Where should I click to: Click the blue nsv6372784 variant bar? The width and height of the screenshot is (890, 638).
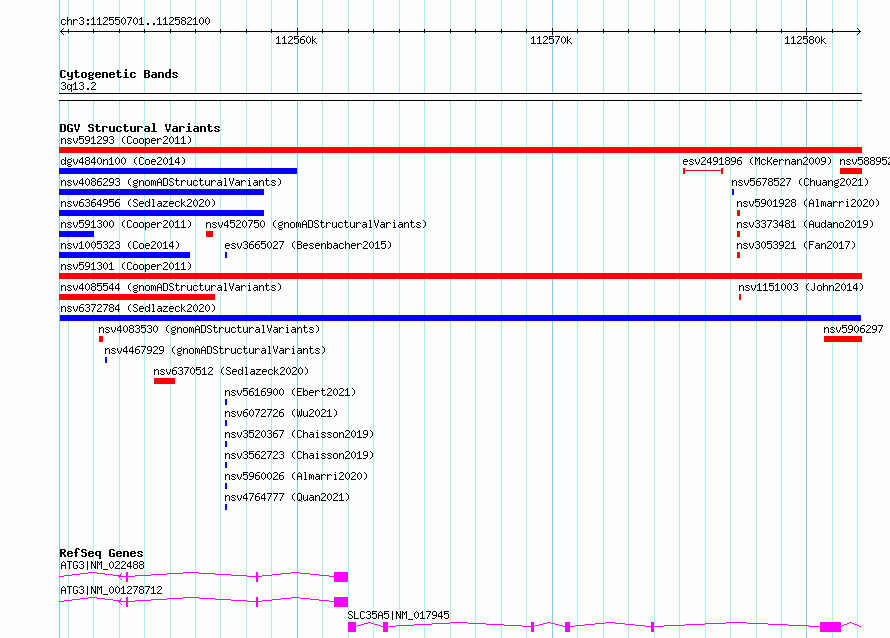point(460,318)
